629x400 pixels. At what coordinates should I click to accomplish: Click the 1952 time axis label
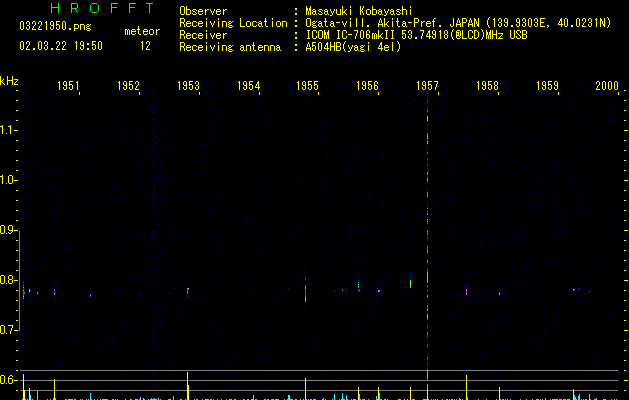pyautogui.click(x=128, y=86)
